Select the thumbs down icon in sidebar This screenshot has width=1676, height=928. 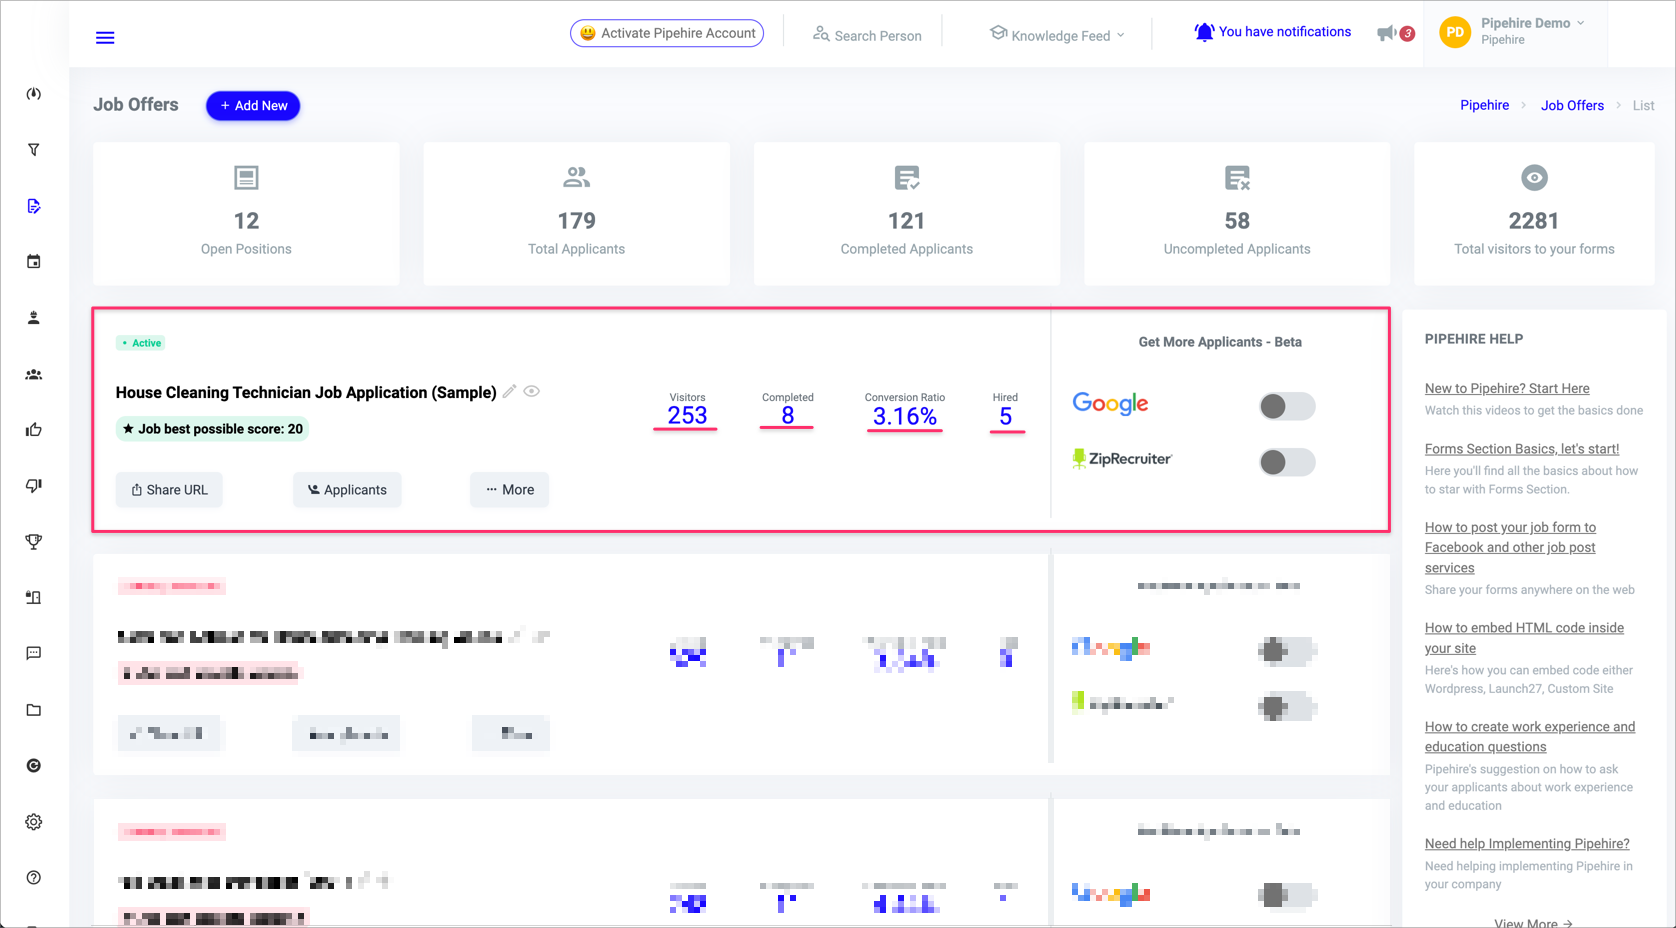(x=33, y=485)
